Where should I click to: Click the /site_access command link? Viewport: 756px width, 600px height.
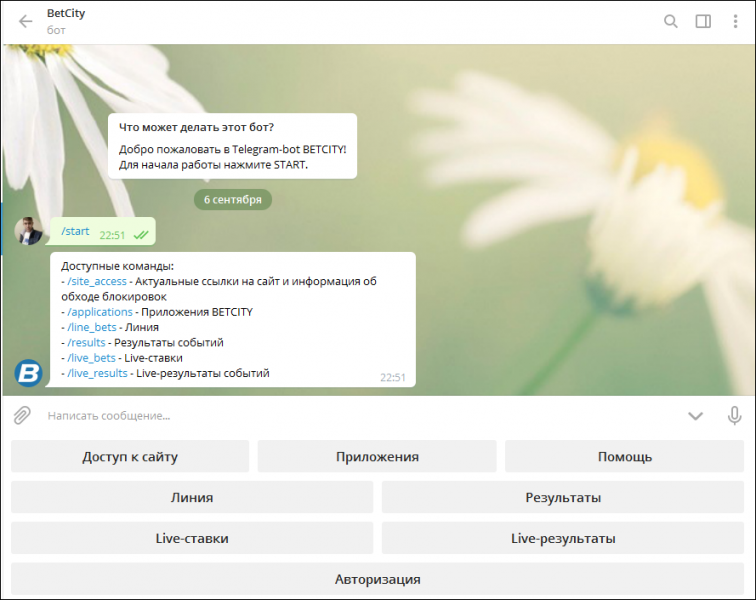point(97,281)
